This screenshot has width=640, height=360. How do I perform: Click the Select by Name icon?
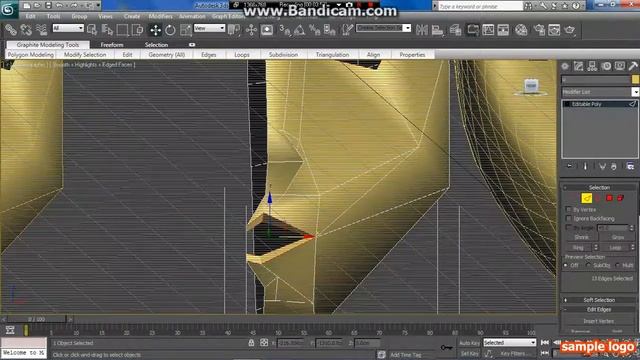tap(107, 30)
